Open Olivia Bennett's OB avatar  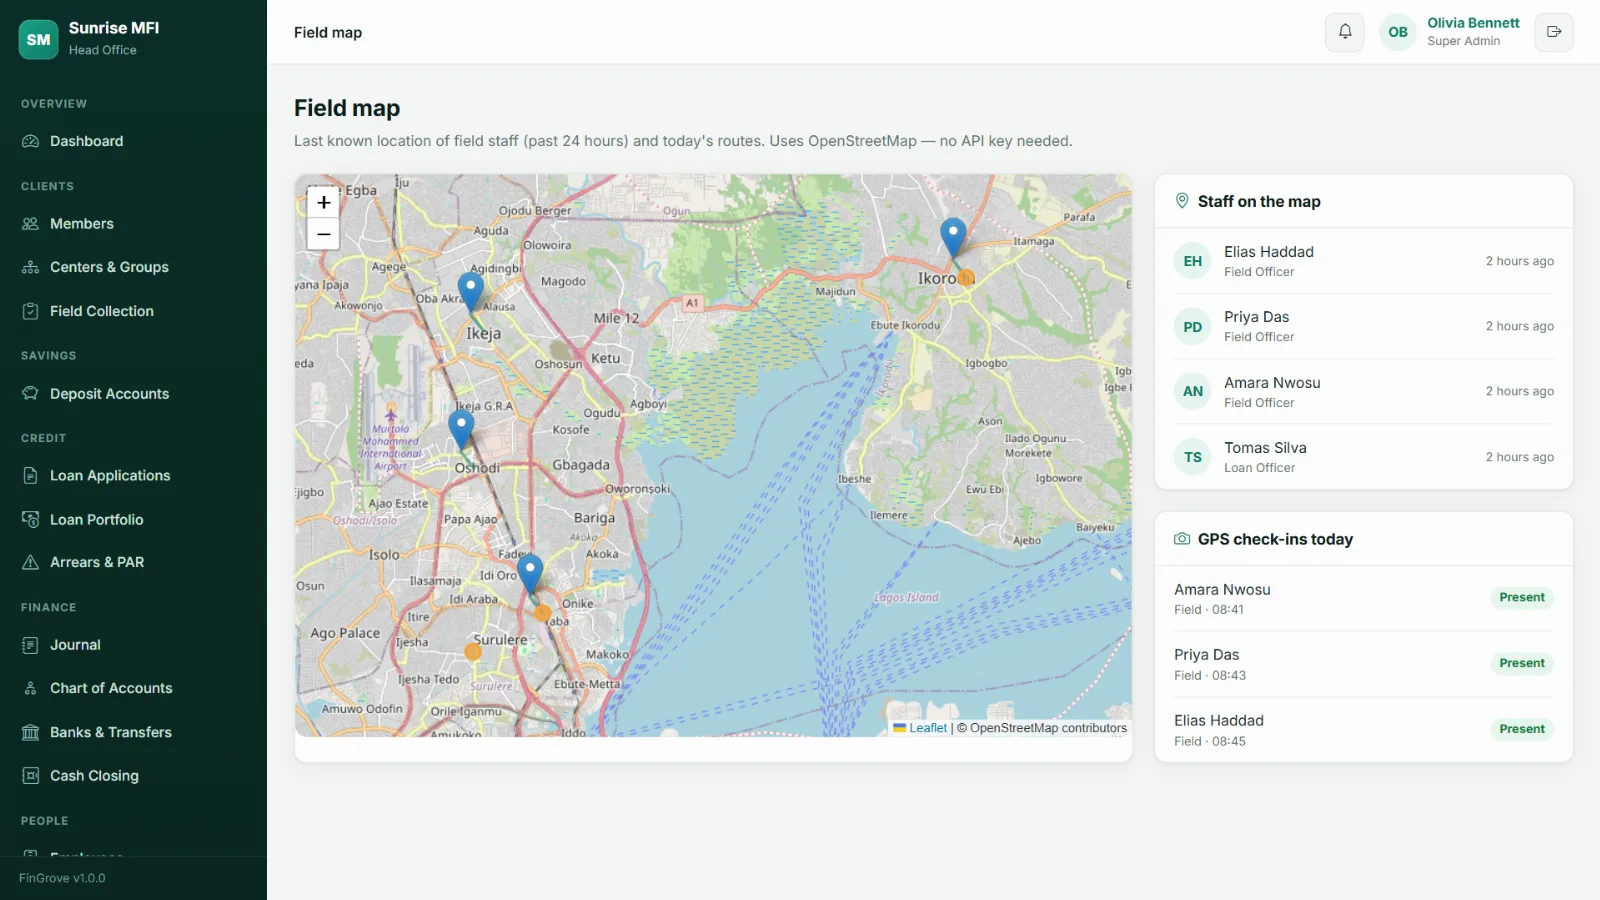[1398, 32]
